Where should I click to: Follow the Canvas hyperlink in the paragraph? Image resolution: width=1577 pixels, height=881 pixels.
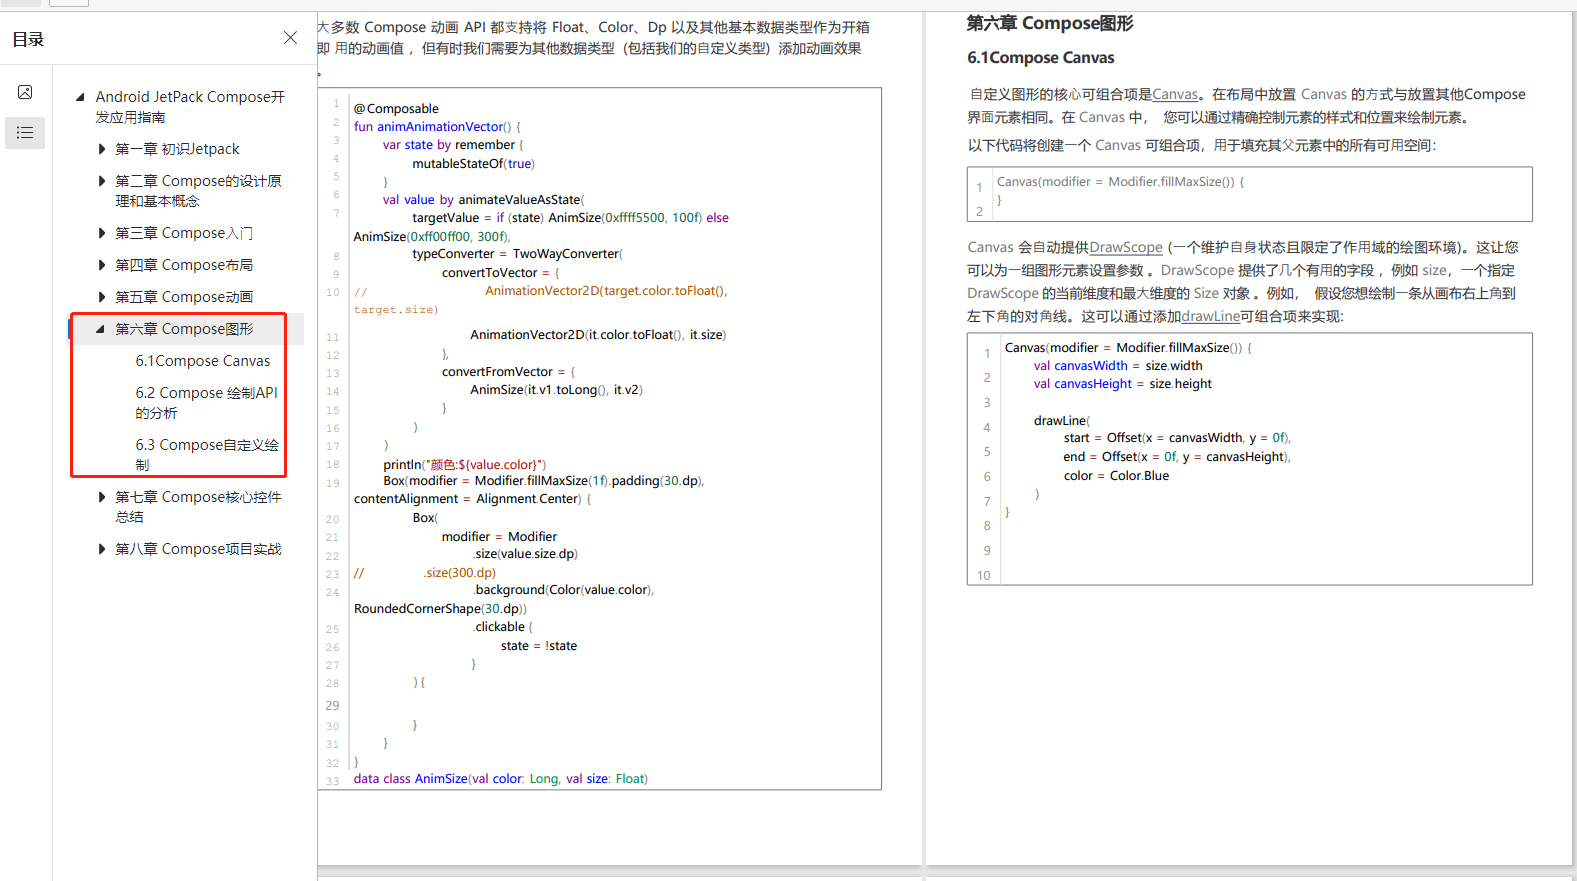(1175, 94)
